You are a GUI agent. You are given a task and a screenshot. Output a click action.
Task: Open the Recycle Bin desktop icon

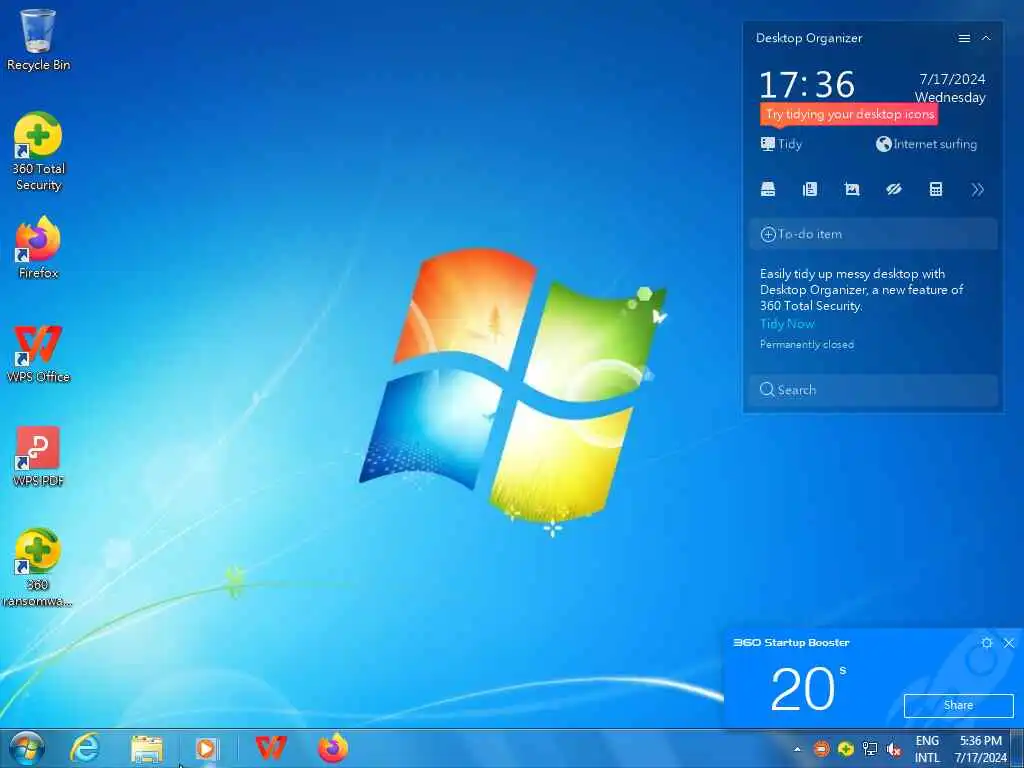(38, 39)
